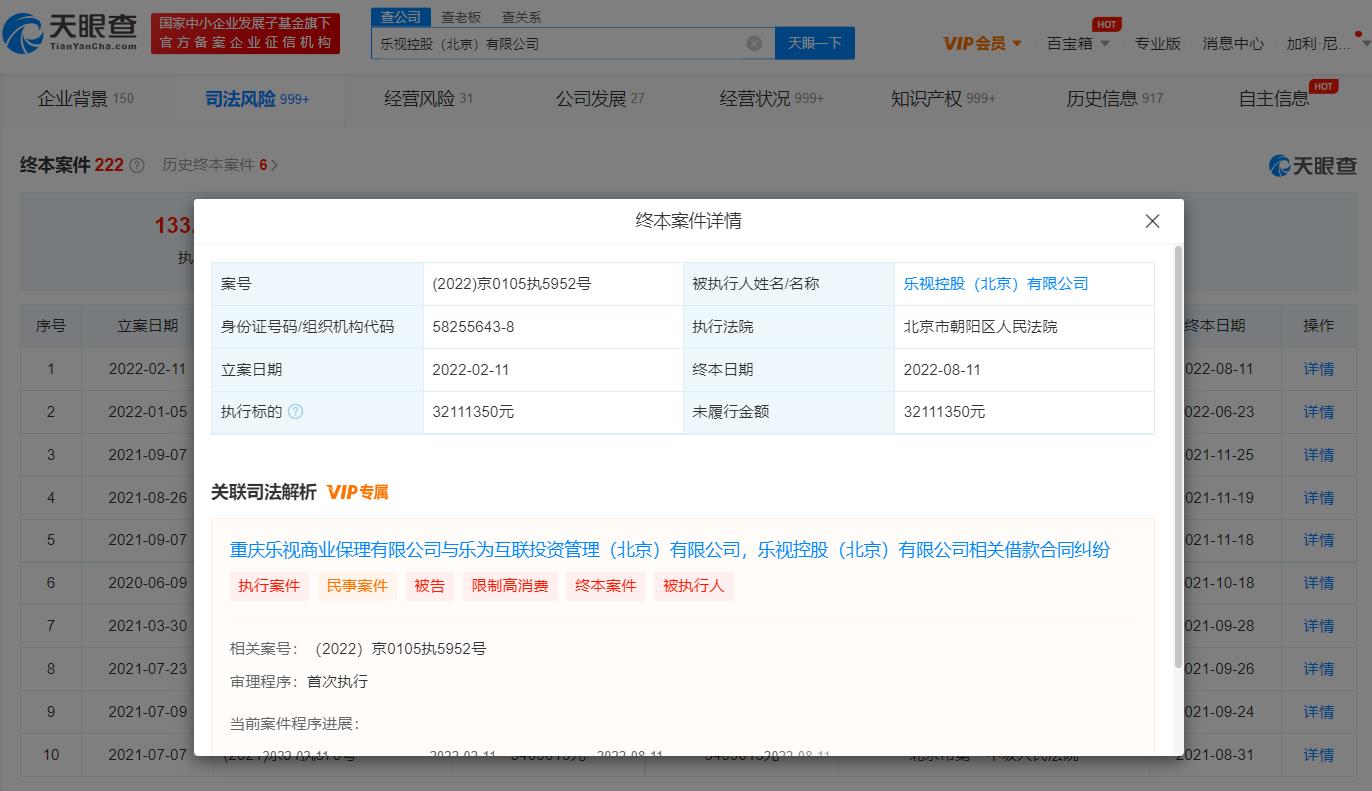Open 详情 for the 2021-11-19 row
This screenshot has width=1372, height=791.
(x=1319, y=498)
